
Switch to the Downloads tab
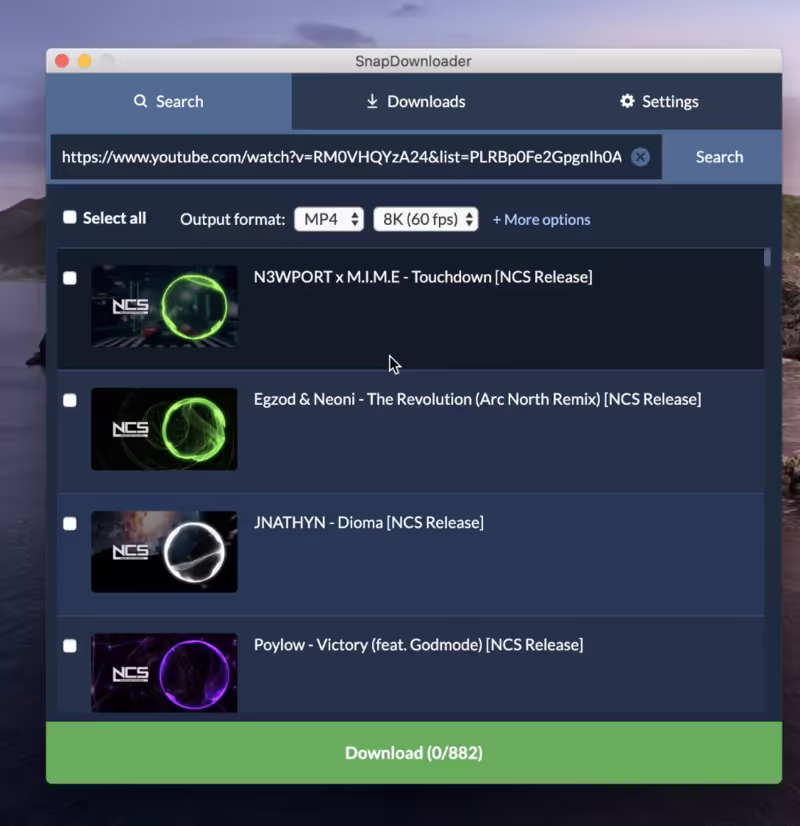point(416,101)
